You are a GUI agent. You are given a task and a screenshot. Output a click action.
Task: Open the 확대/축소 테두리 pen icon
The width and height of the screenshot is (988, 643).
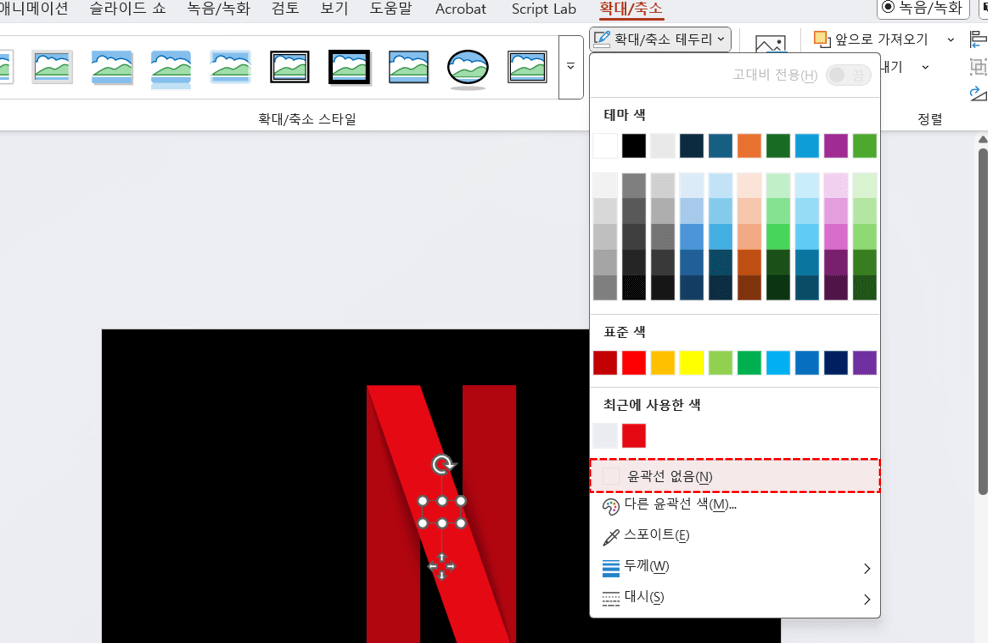[603, 38]
